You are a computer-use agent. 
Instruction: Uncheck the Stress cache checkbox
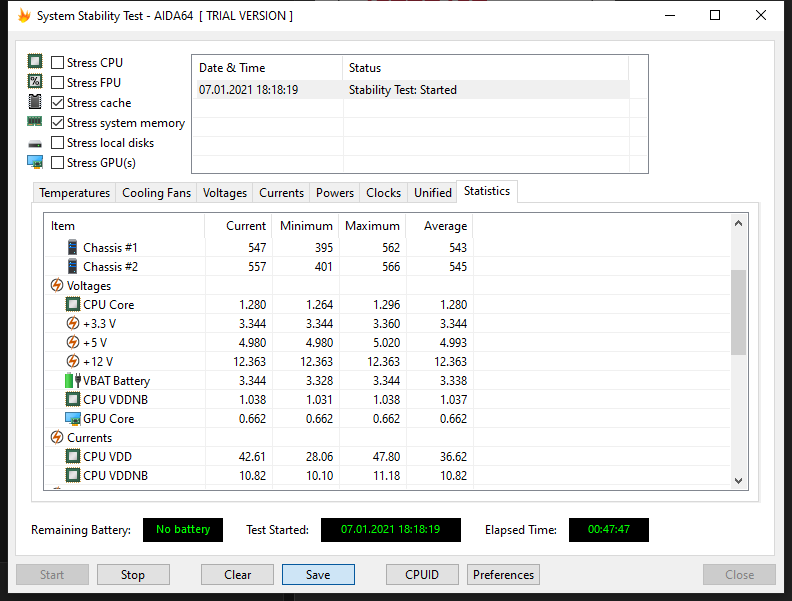pyautogui.click(x=58, y=103)
